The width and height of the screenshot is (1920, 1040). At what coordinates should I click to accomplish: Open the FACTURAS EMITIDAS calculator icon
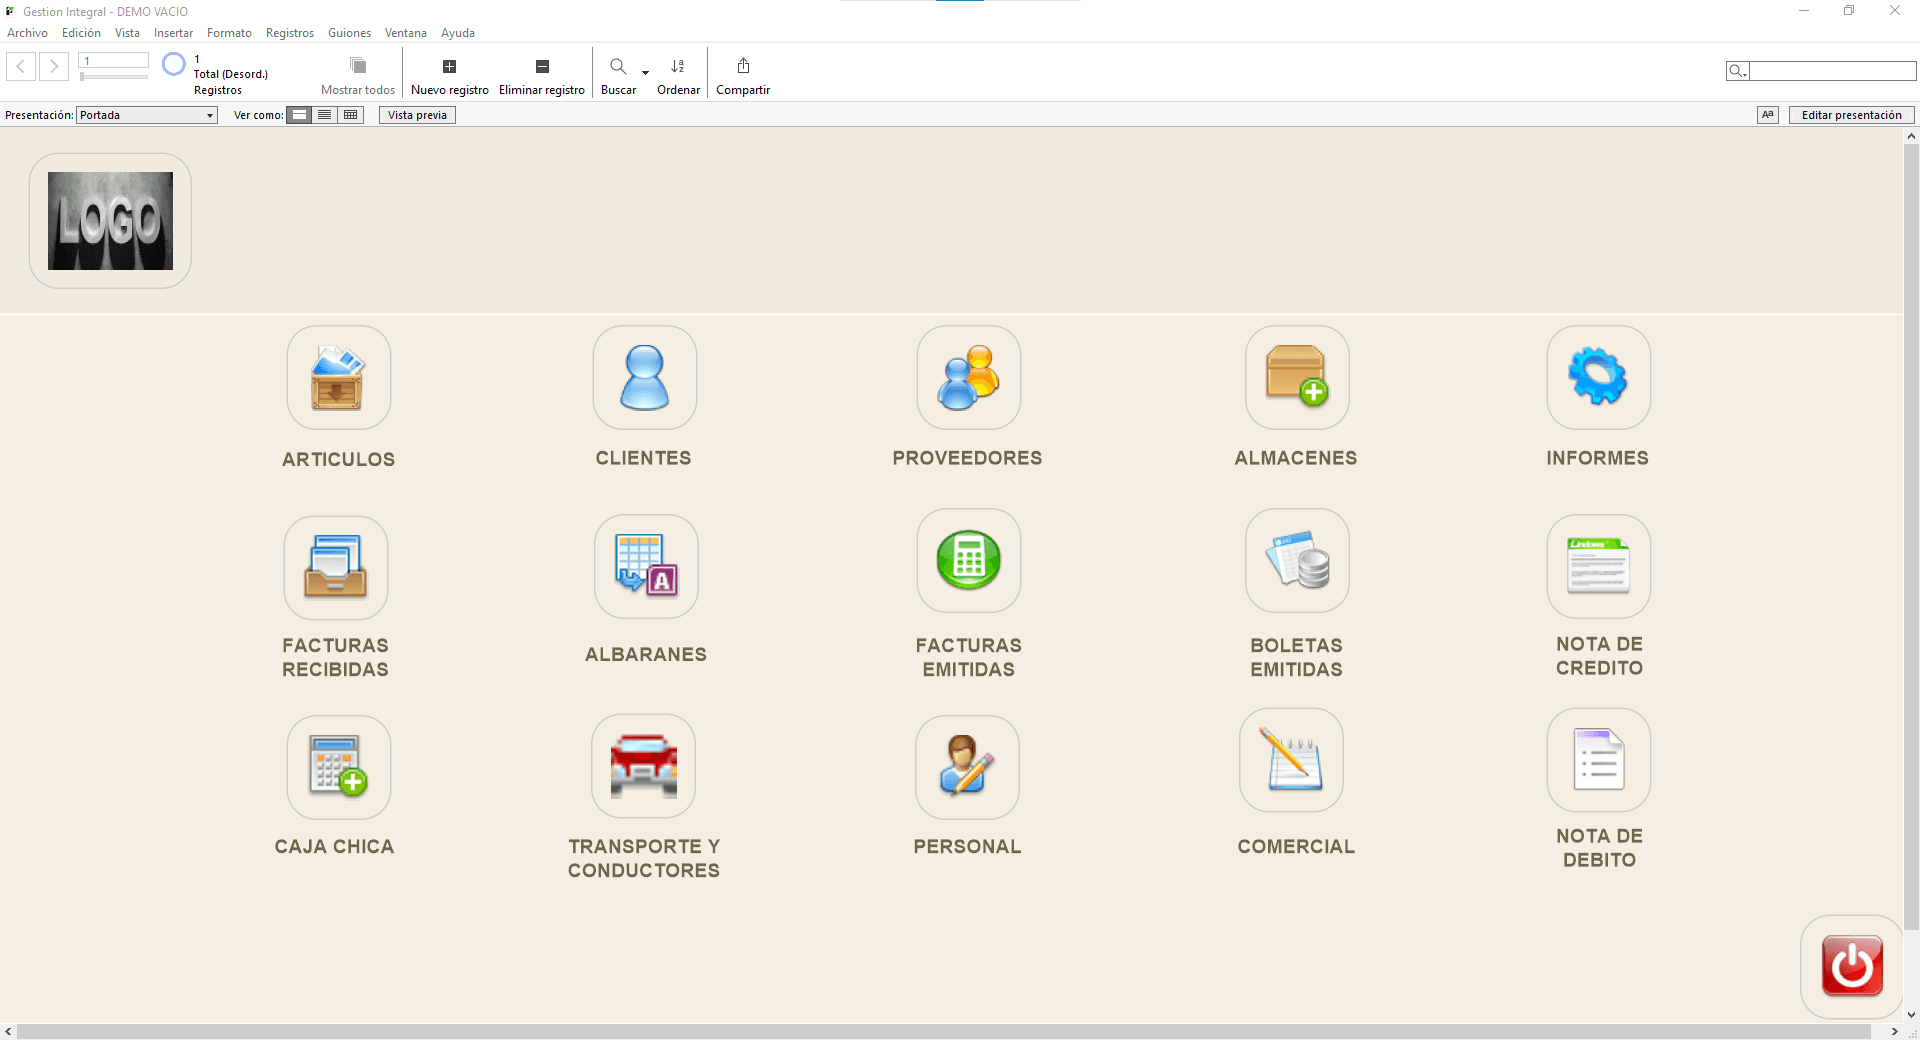pos(968,560)
